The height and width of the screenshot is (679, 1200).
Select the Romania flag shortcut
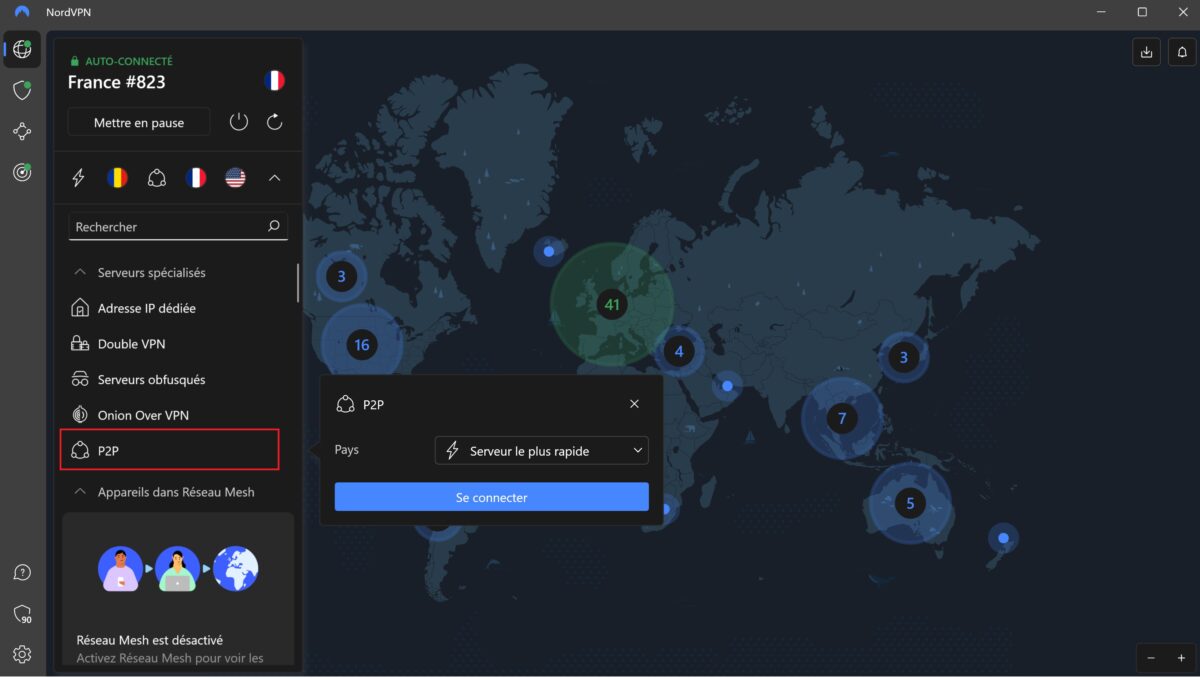(x=118, y=178)
